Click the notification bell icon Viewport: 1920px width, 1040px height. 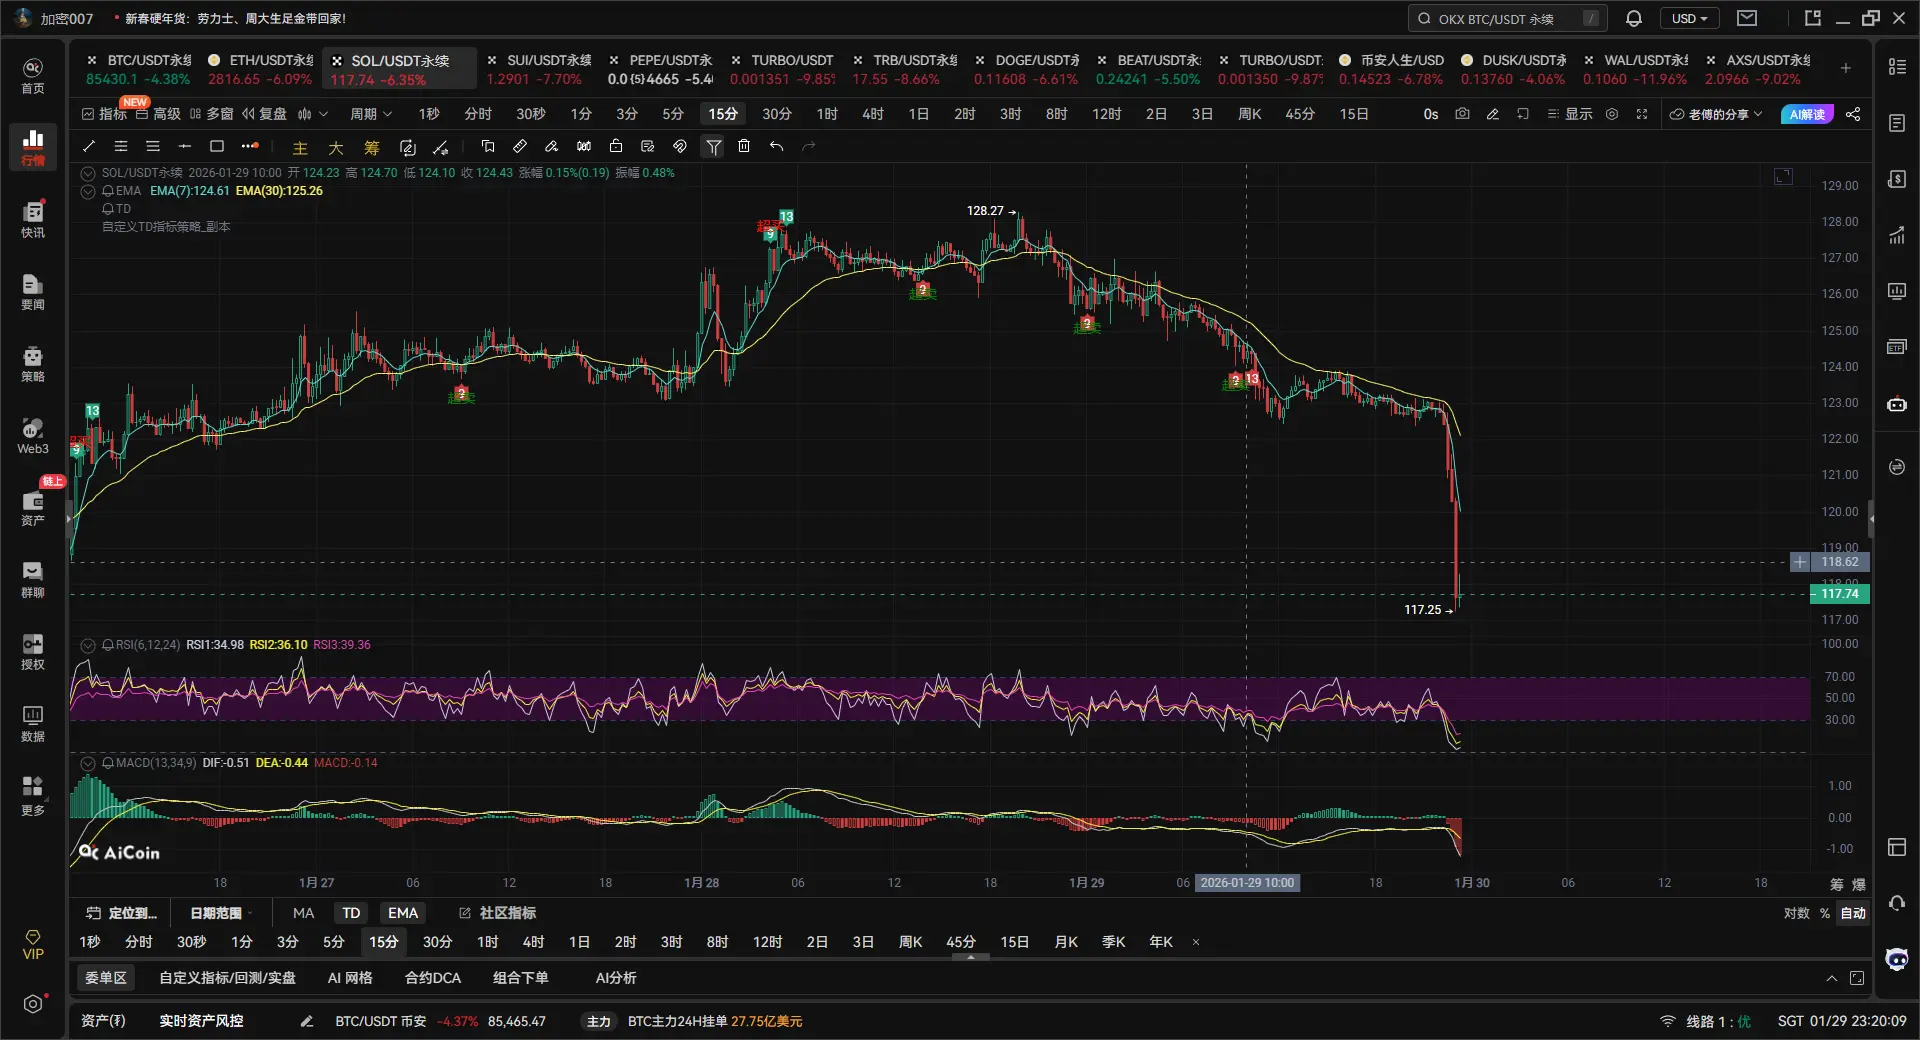(1634, 18)
